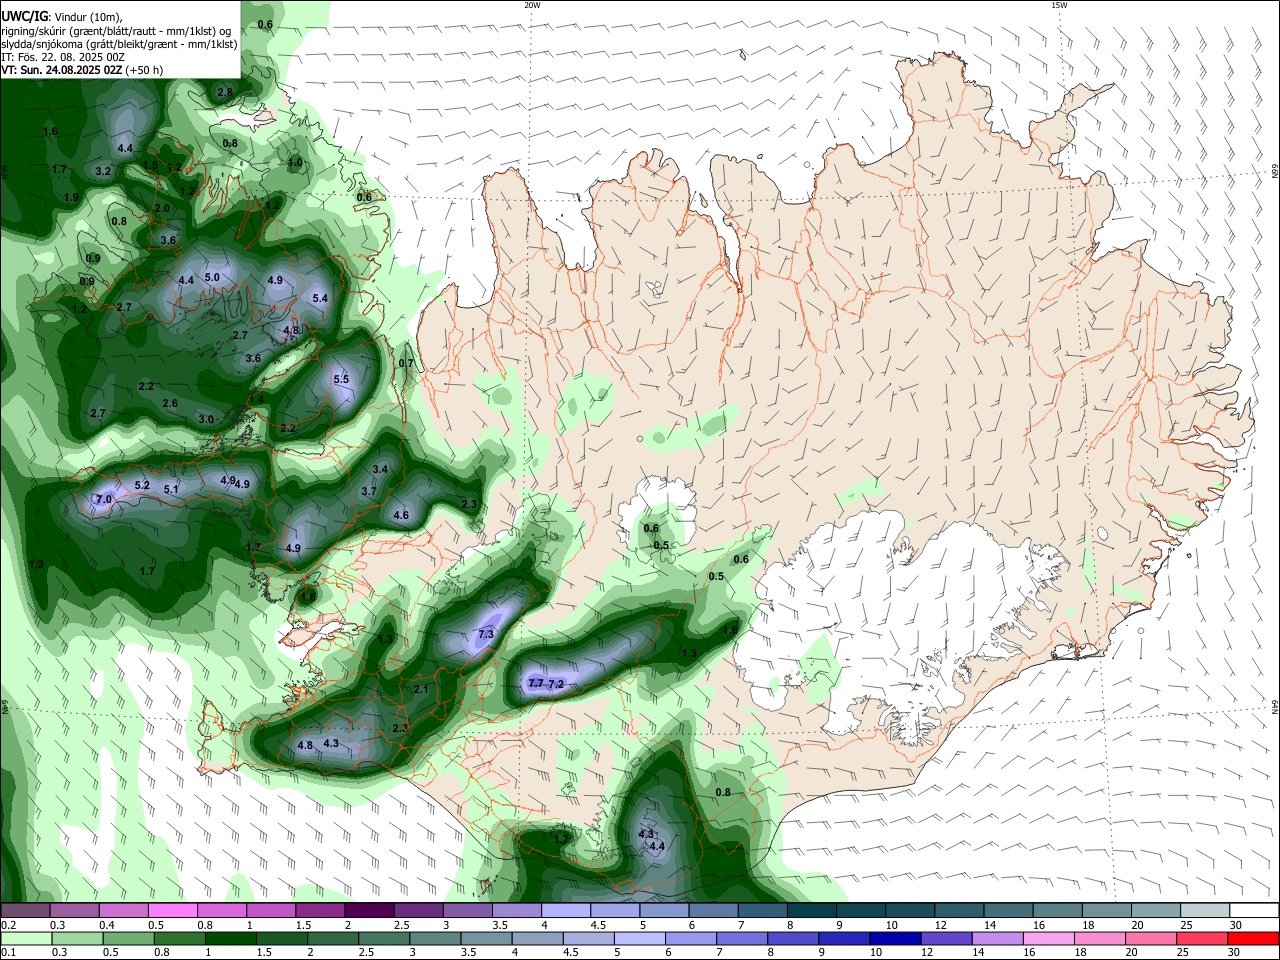The height and width of the screenshot is (960, 1280).
Task: Click the 3.2 value label
Action: click(103, 171)
